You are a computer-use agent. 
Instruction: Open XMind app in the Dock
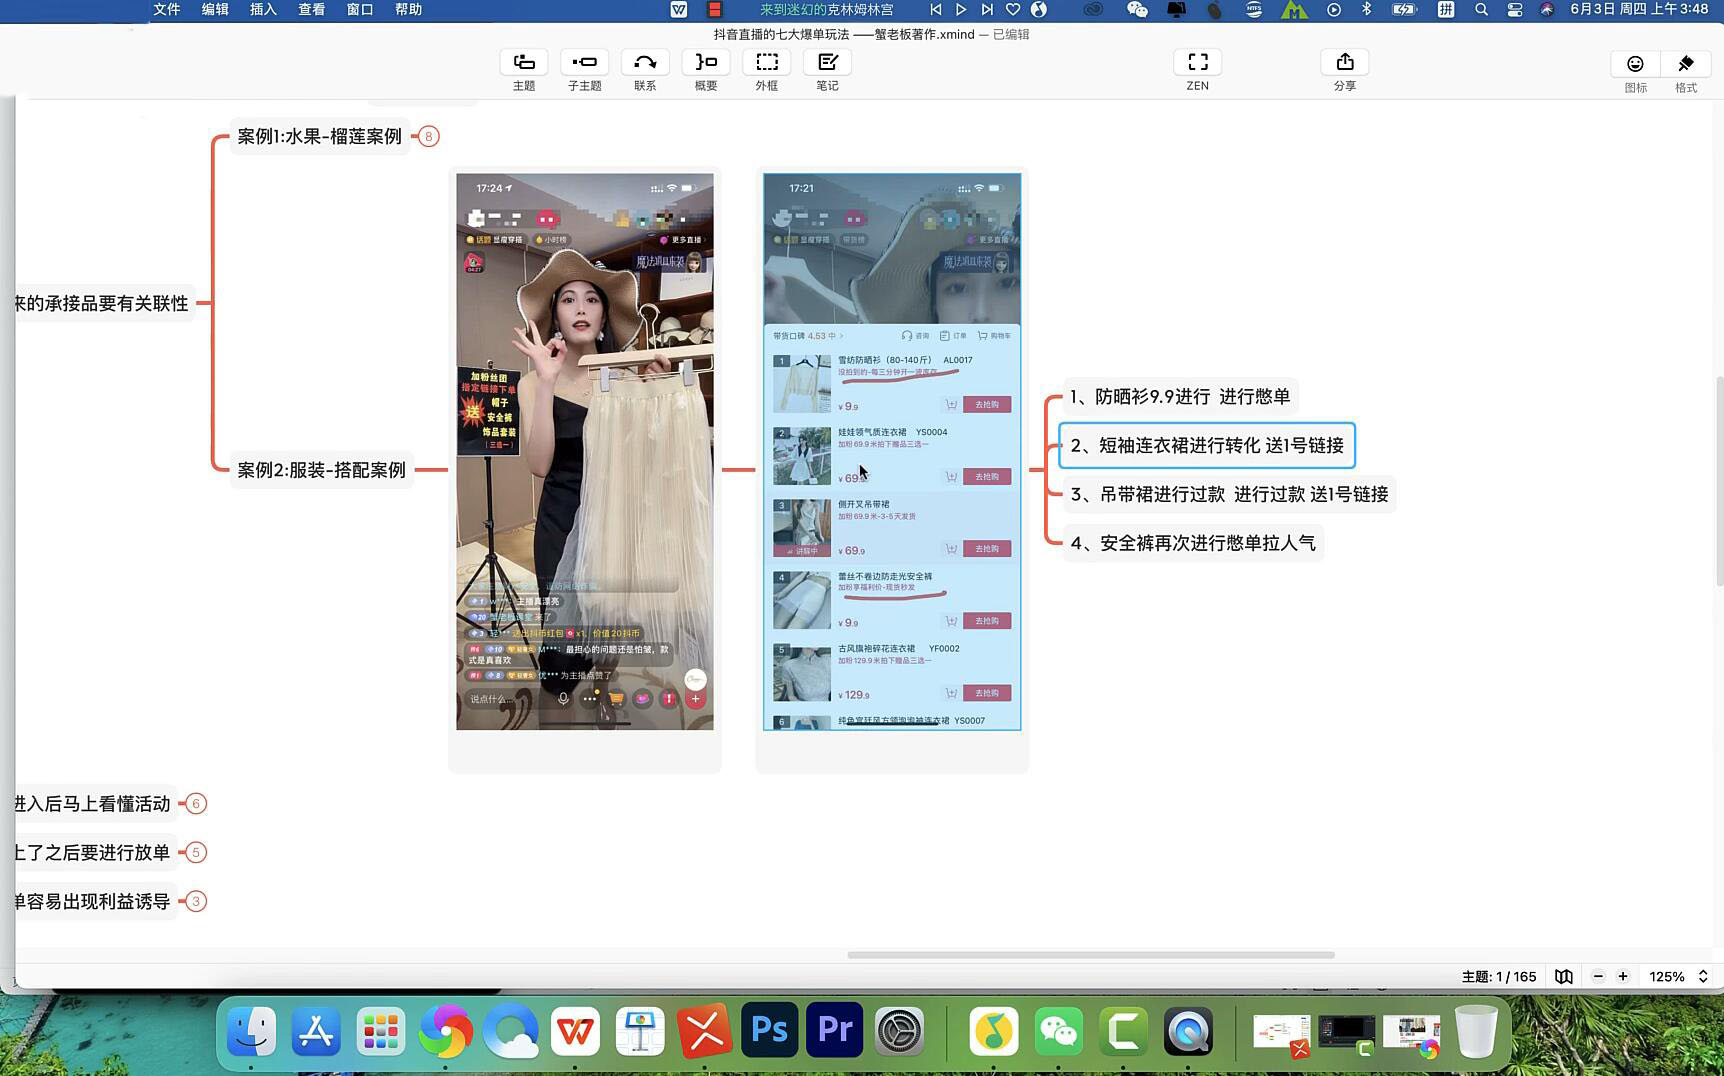click(x=705, y=1031)
